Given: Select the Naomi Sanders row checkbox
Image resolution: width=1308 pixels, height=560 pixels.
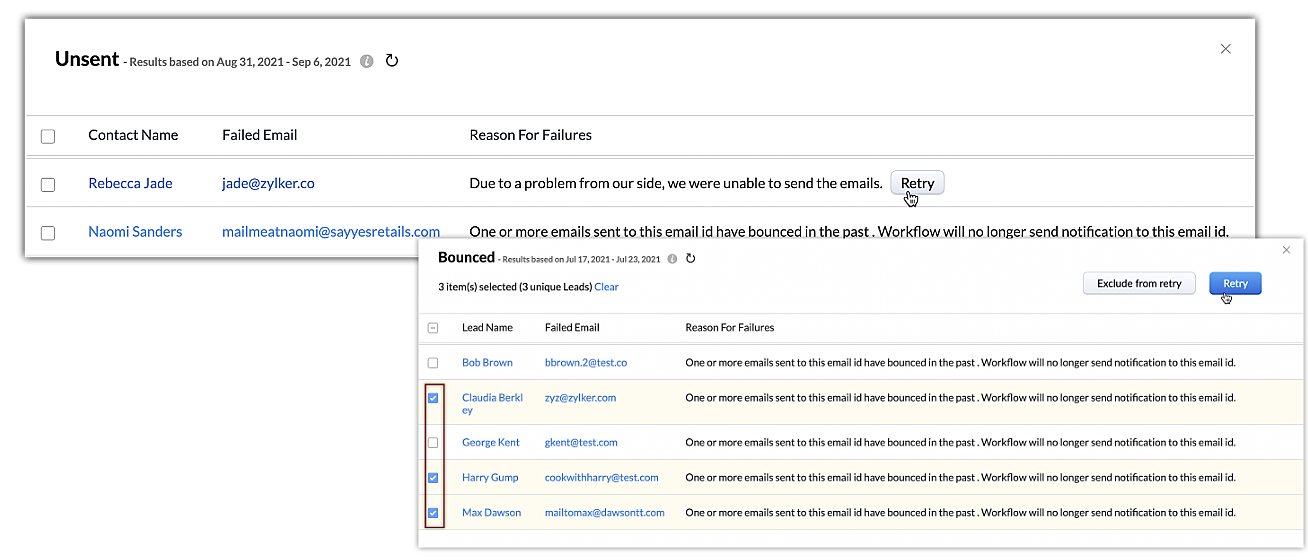Looking at the screenshot, I should coord(48,233).
